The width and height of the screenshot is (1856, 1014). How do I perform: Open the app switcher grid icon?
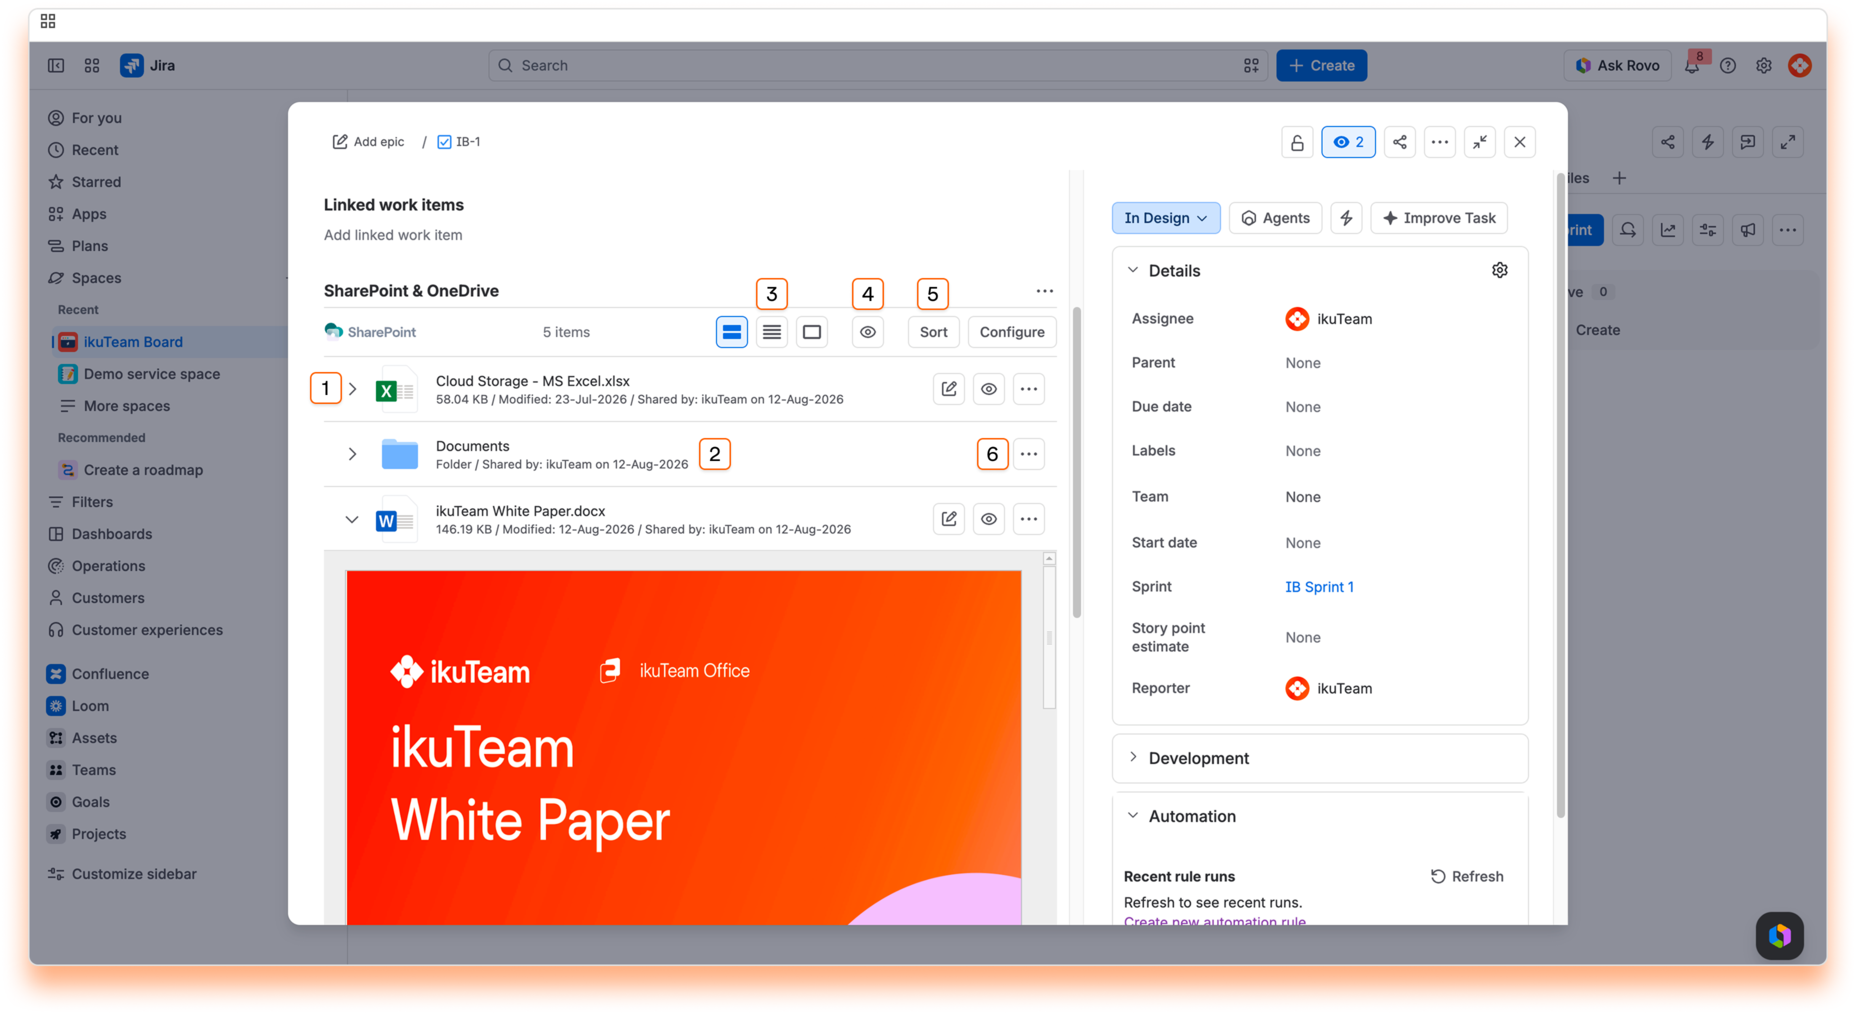click(92, 65)
